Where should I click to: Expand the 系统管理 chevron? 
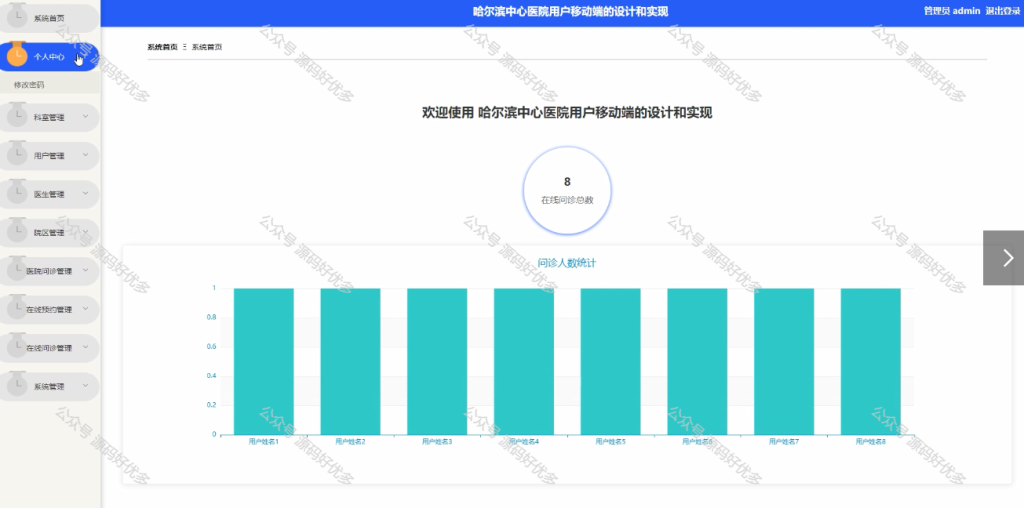click(x=86, y=386)
